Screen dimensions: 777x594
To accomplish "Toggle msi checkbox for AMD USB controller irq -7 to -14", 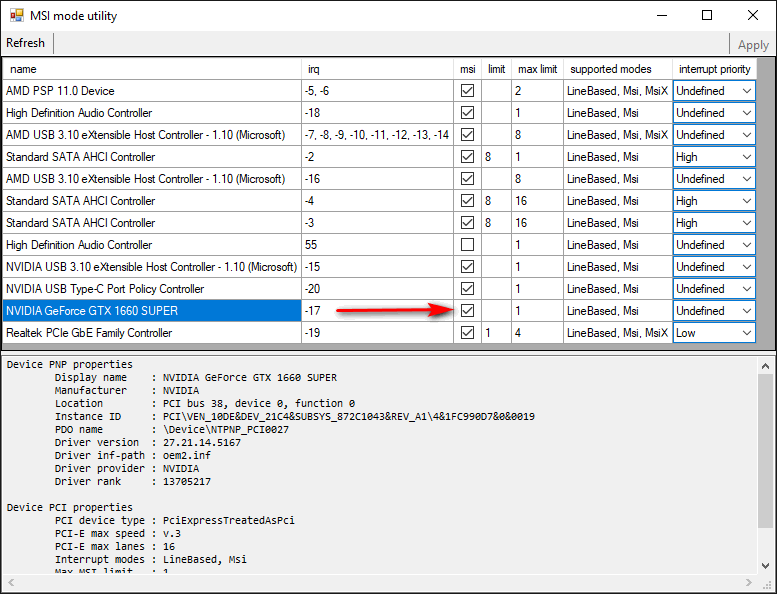I will [467, 135].
